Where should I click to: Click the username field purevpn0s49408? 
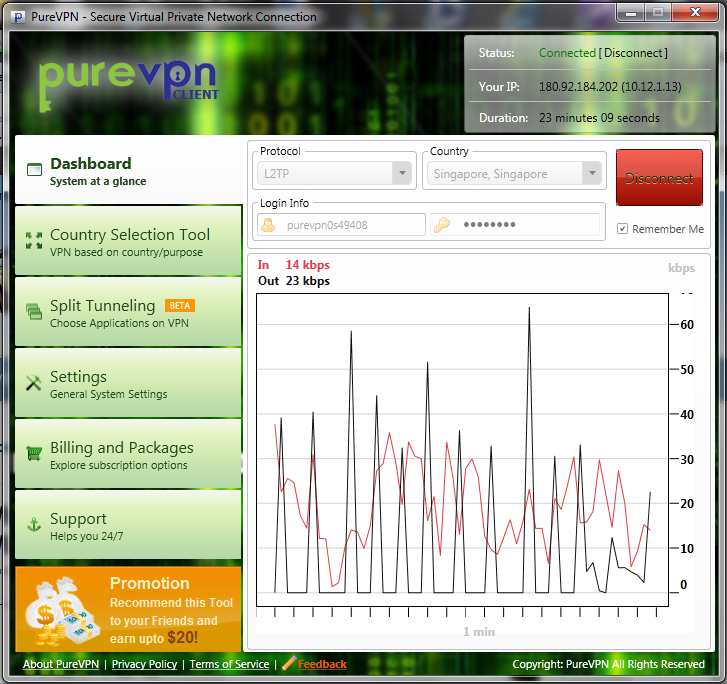tap(341, 225)
